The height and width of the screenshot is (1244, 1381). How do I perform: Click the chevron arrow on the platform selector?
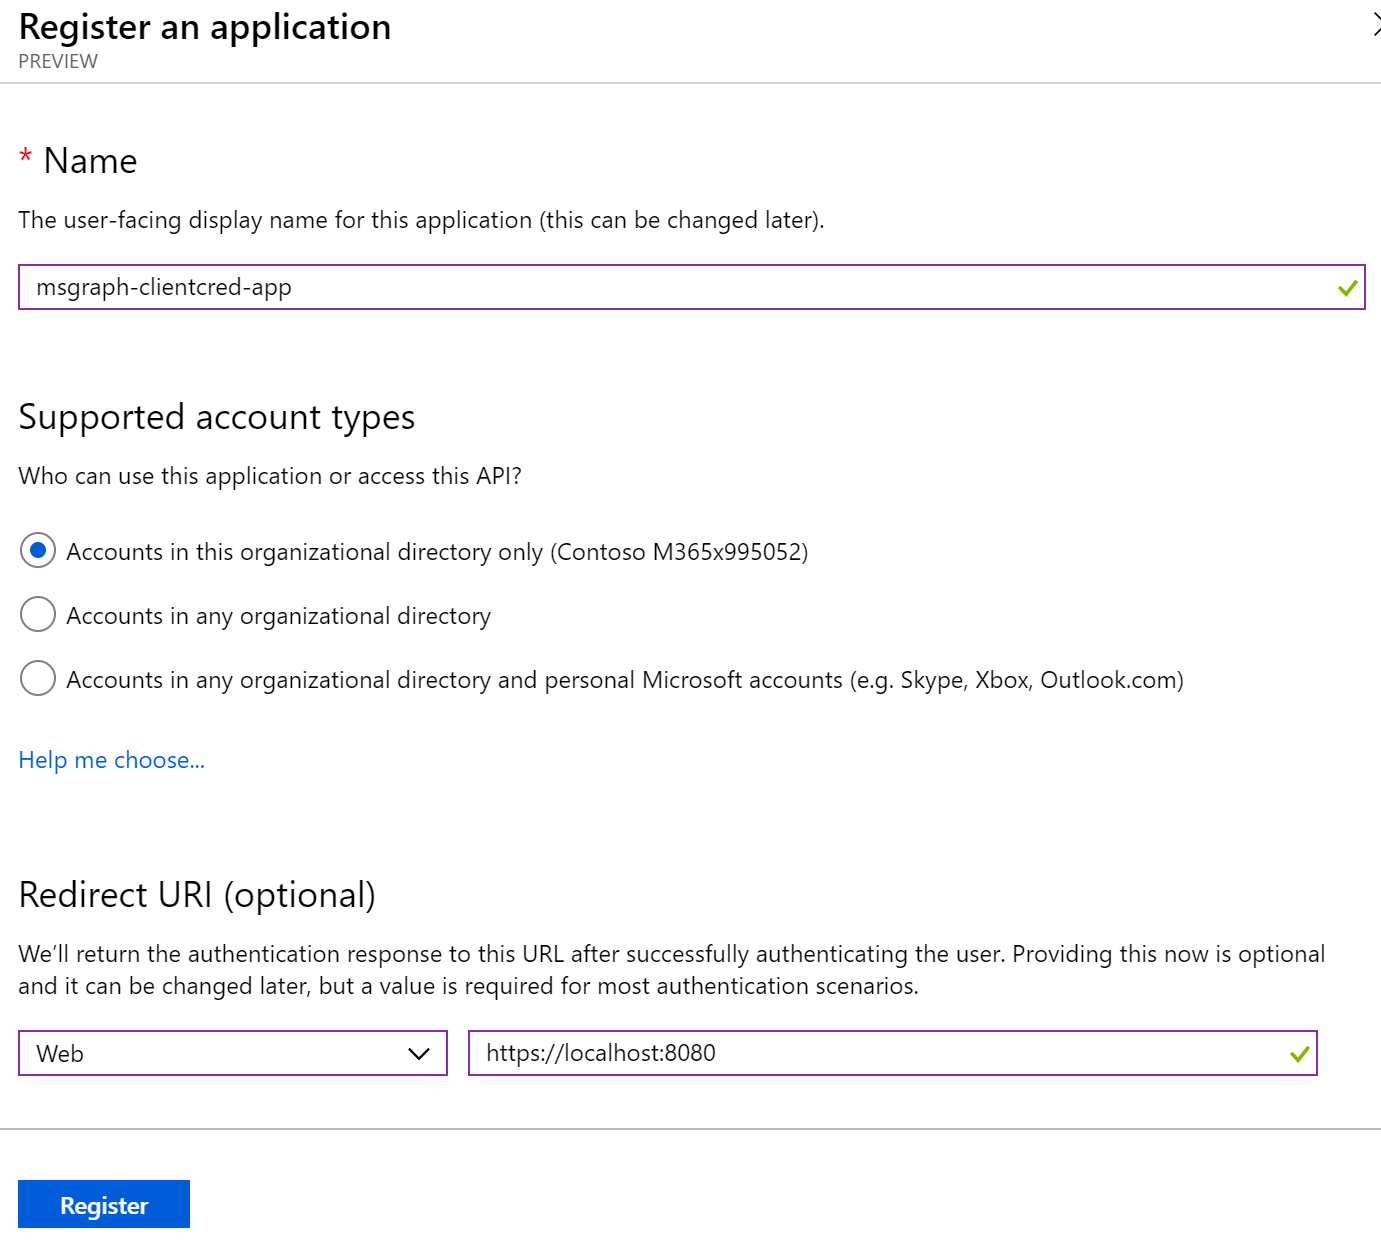420,1053
